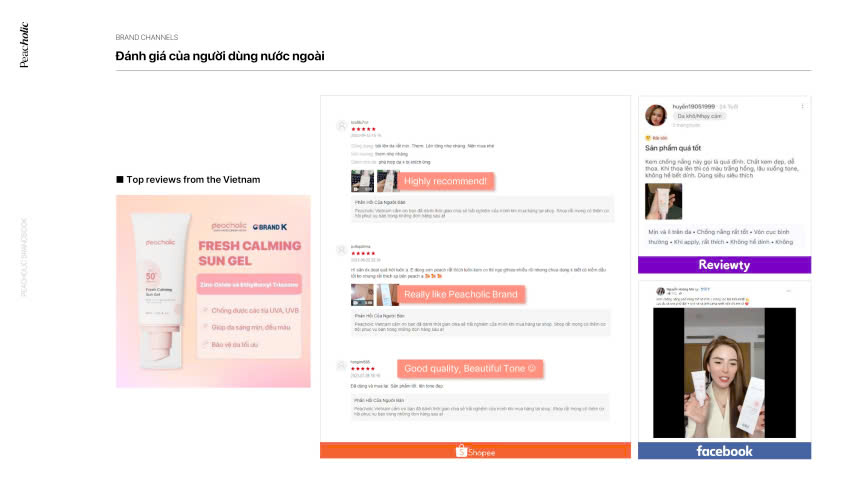The height and width of the screenshot is (483, 867).
Task: Click 'Top reviews from the Vietnam' text
Action: (193, 180)
